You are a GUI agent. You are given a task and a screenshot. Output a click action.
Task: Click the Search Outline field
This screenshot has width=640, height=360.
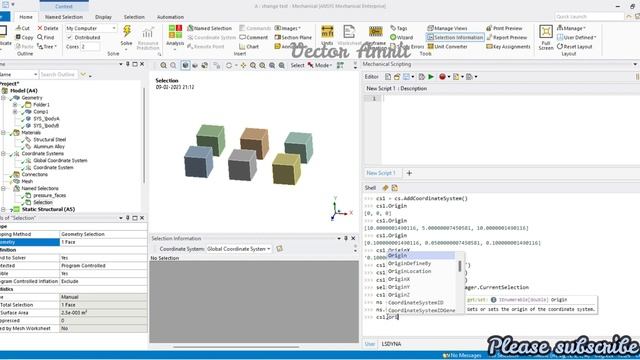(x=58, y=74)
